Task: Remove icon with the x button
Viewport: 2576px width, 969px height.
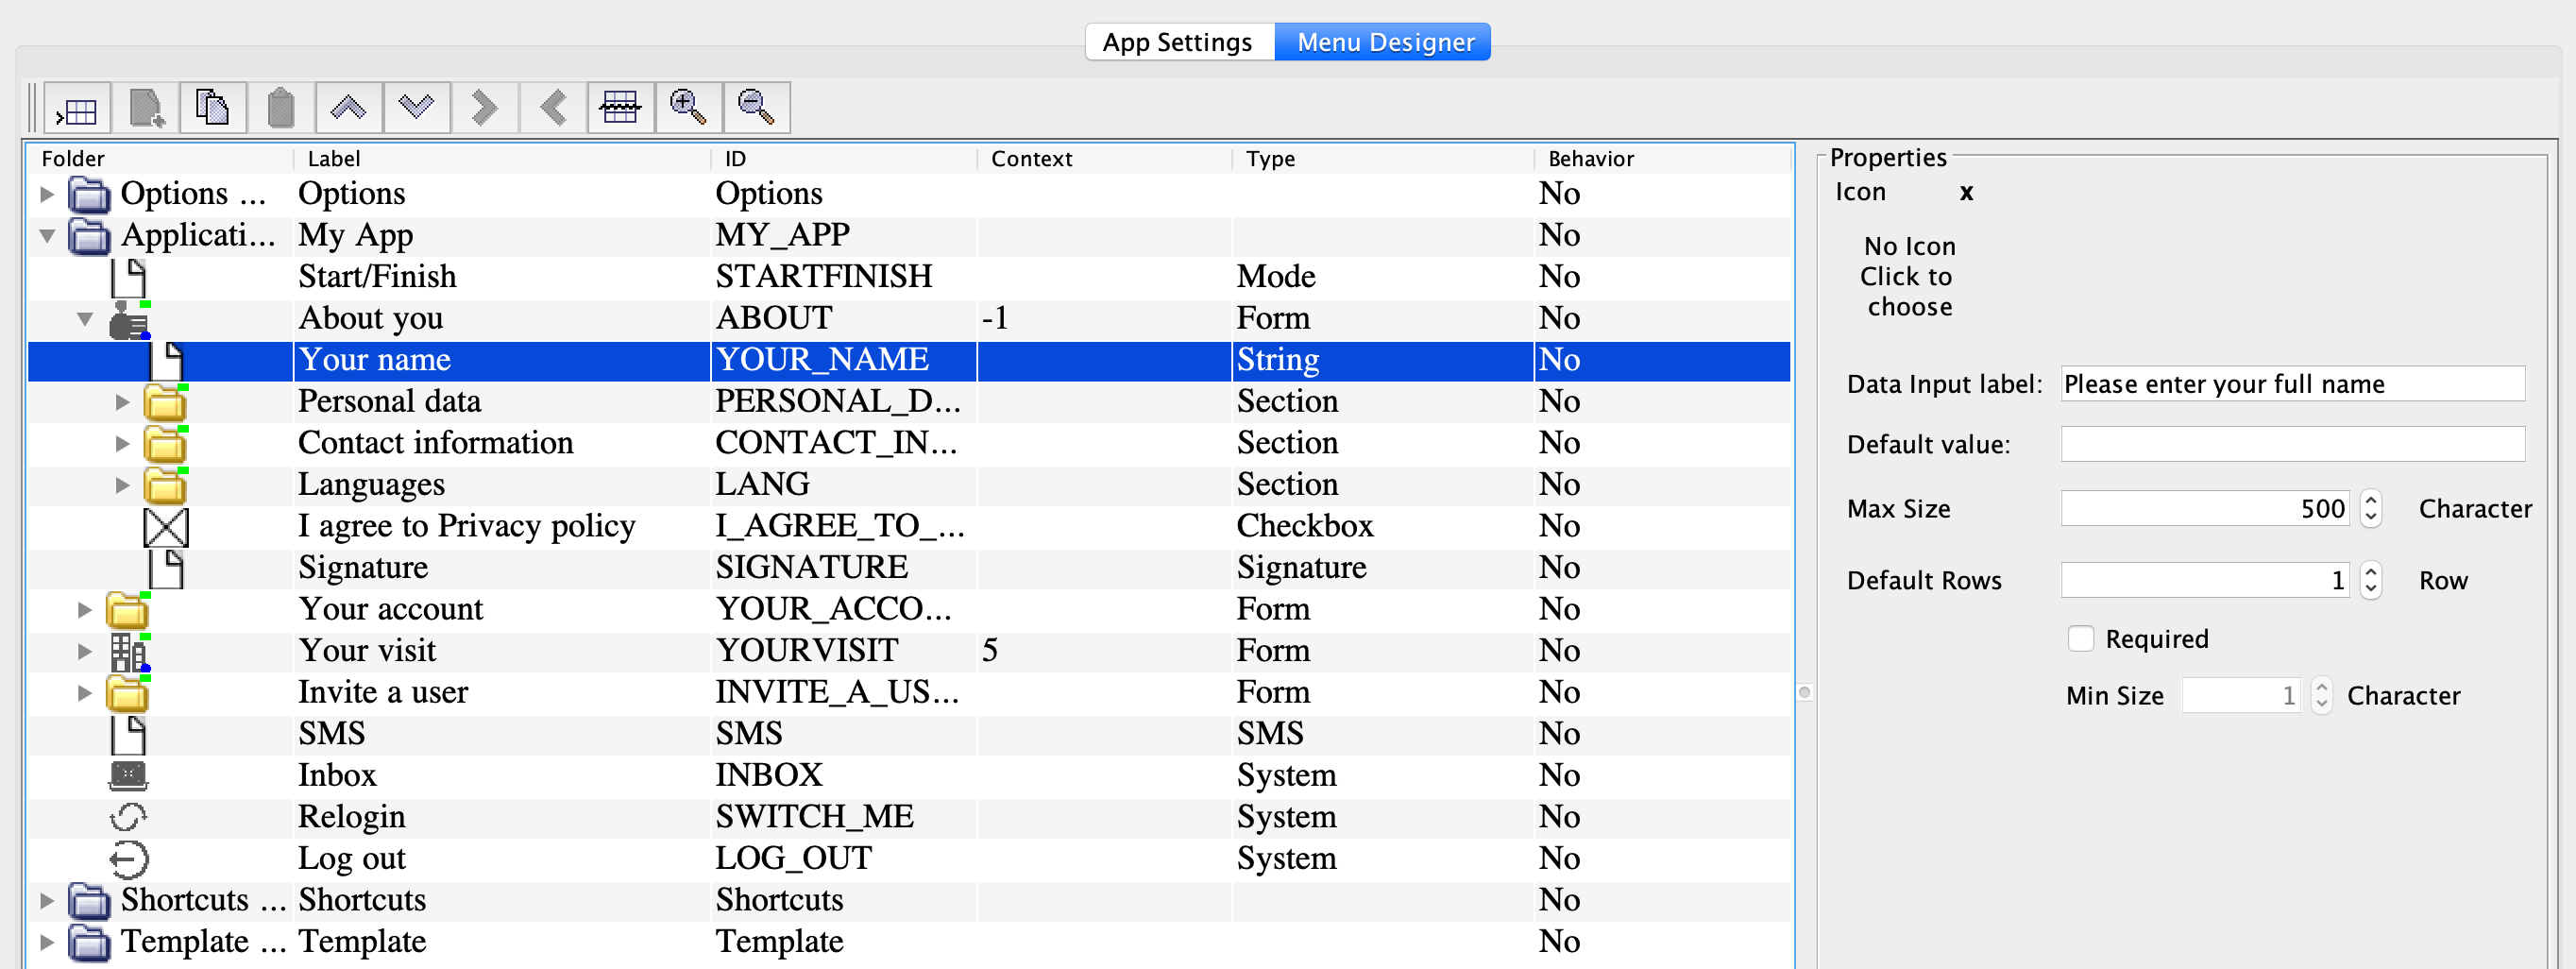Action: [x=1966, y=192]
